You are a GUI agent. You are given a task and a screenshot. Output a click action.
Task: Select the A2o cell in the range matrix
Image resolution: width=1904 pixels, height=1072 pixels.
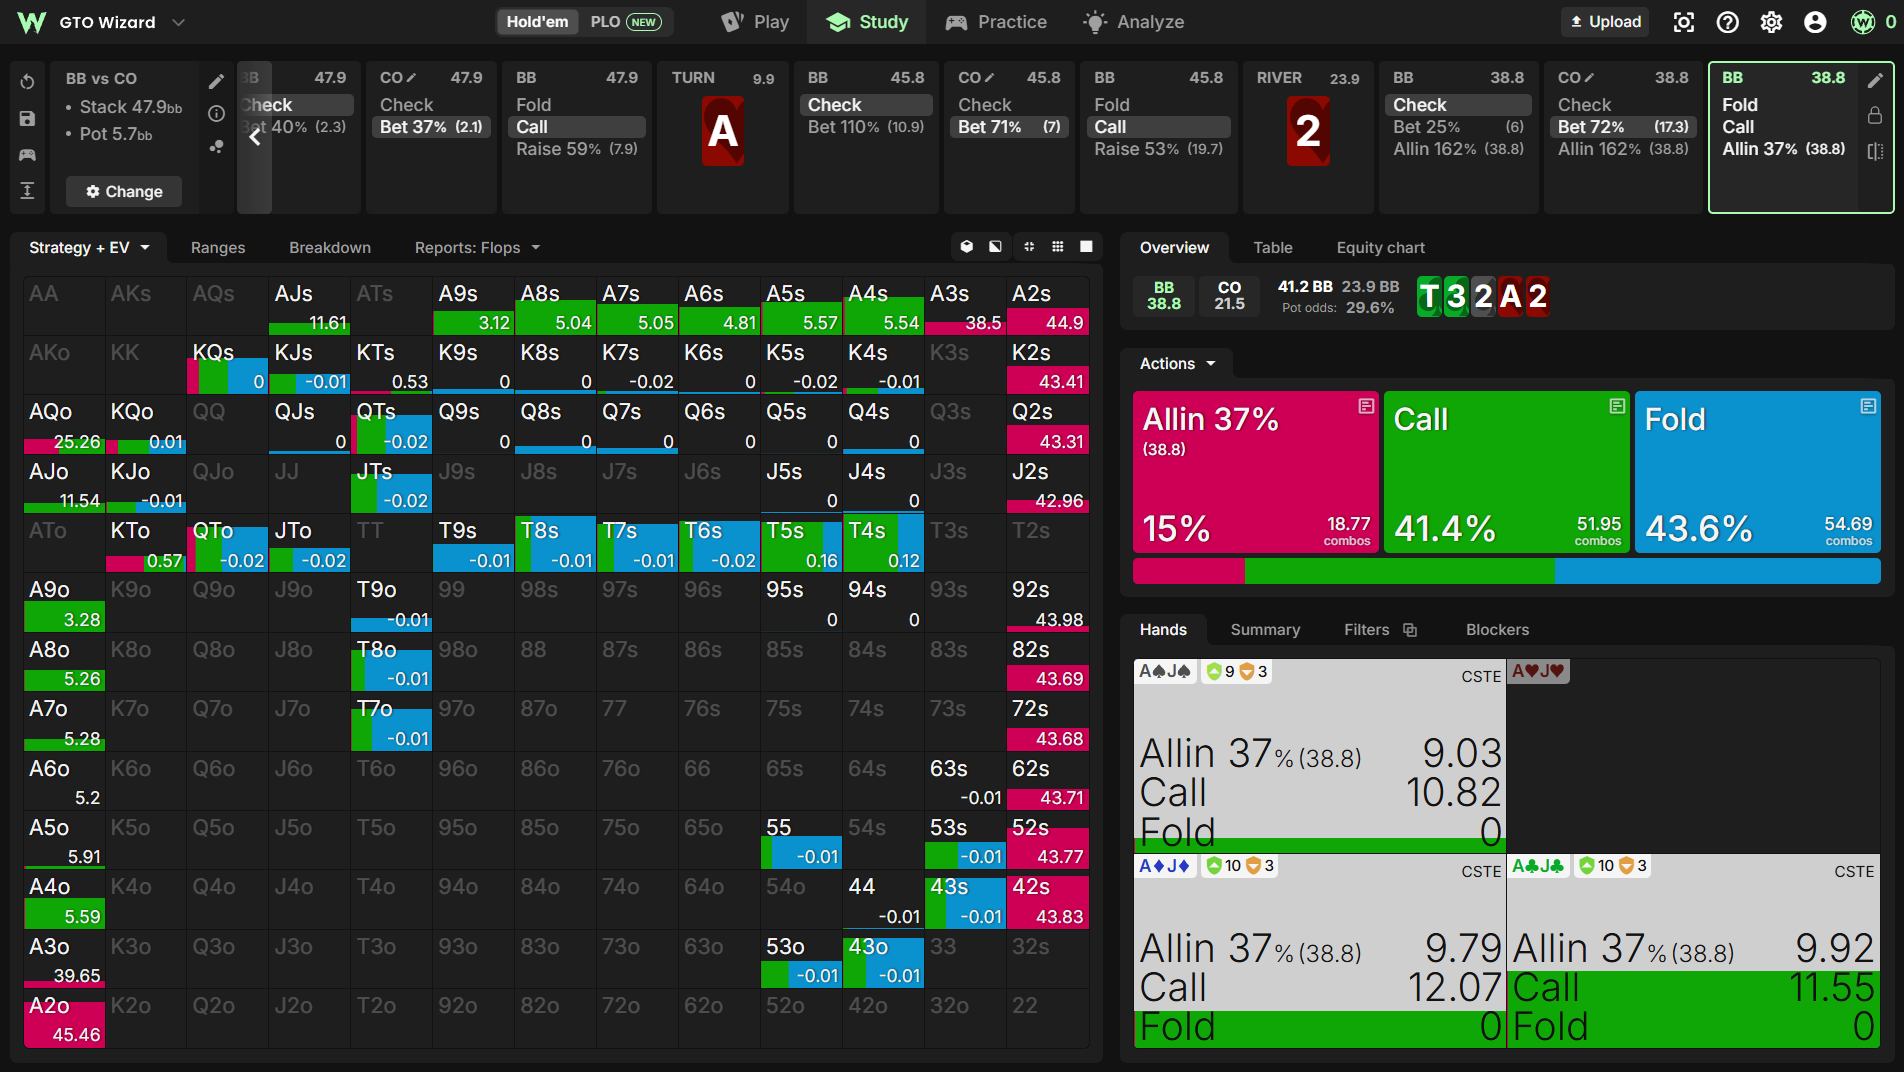tap(64, 1019)
